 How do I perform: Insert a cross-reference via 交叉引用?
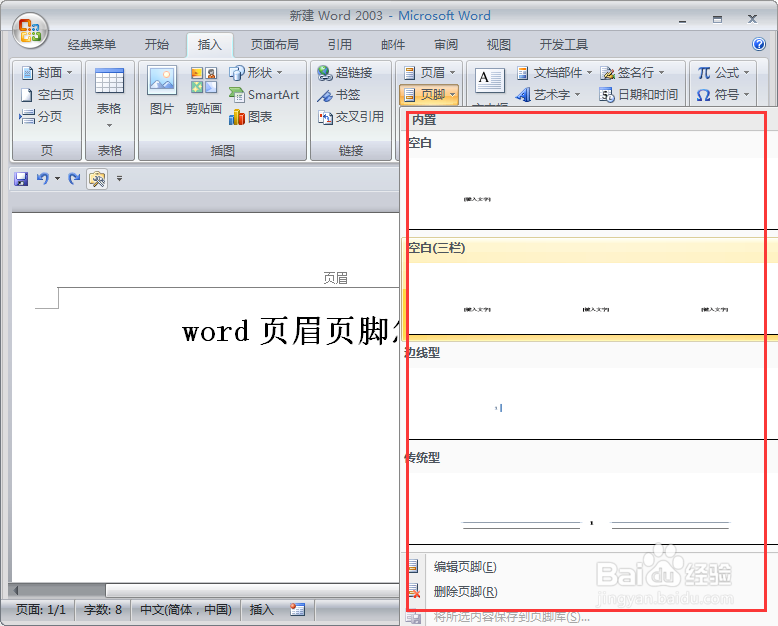(x=351, y=117)
